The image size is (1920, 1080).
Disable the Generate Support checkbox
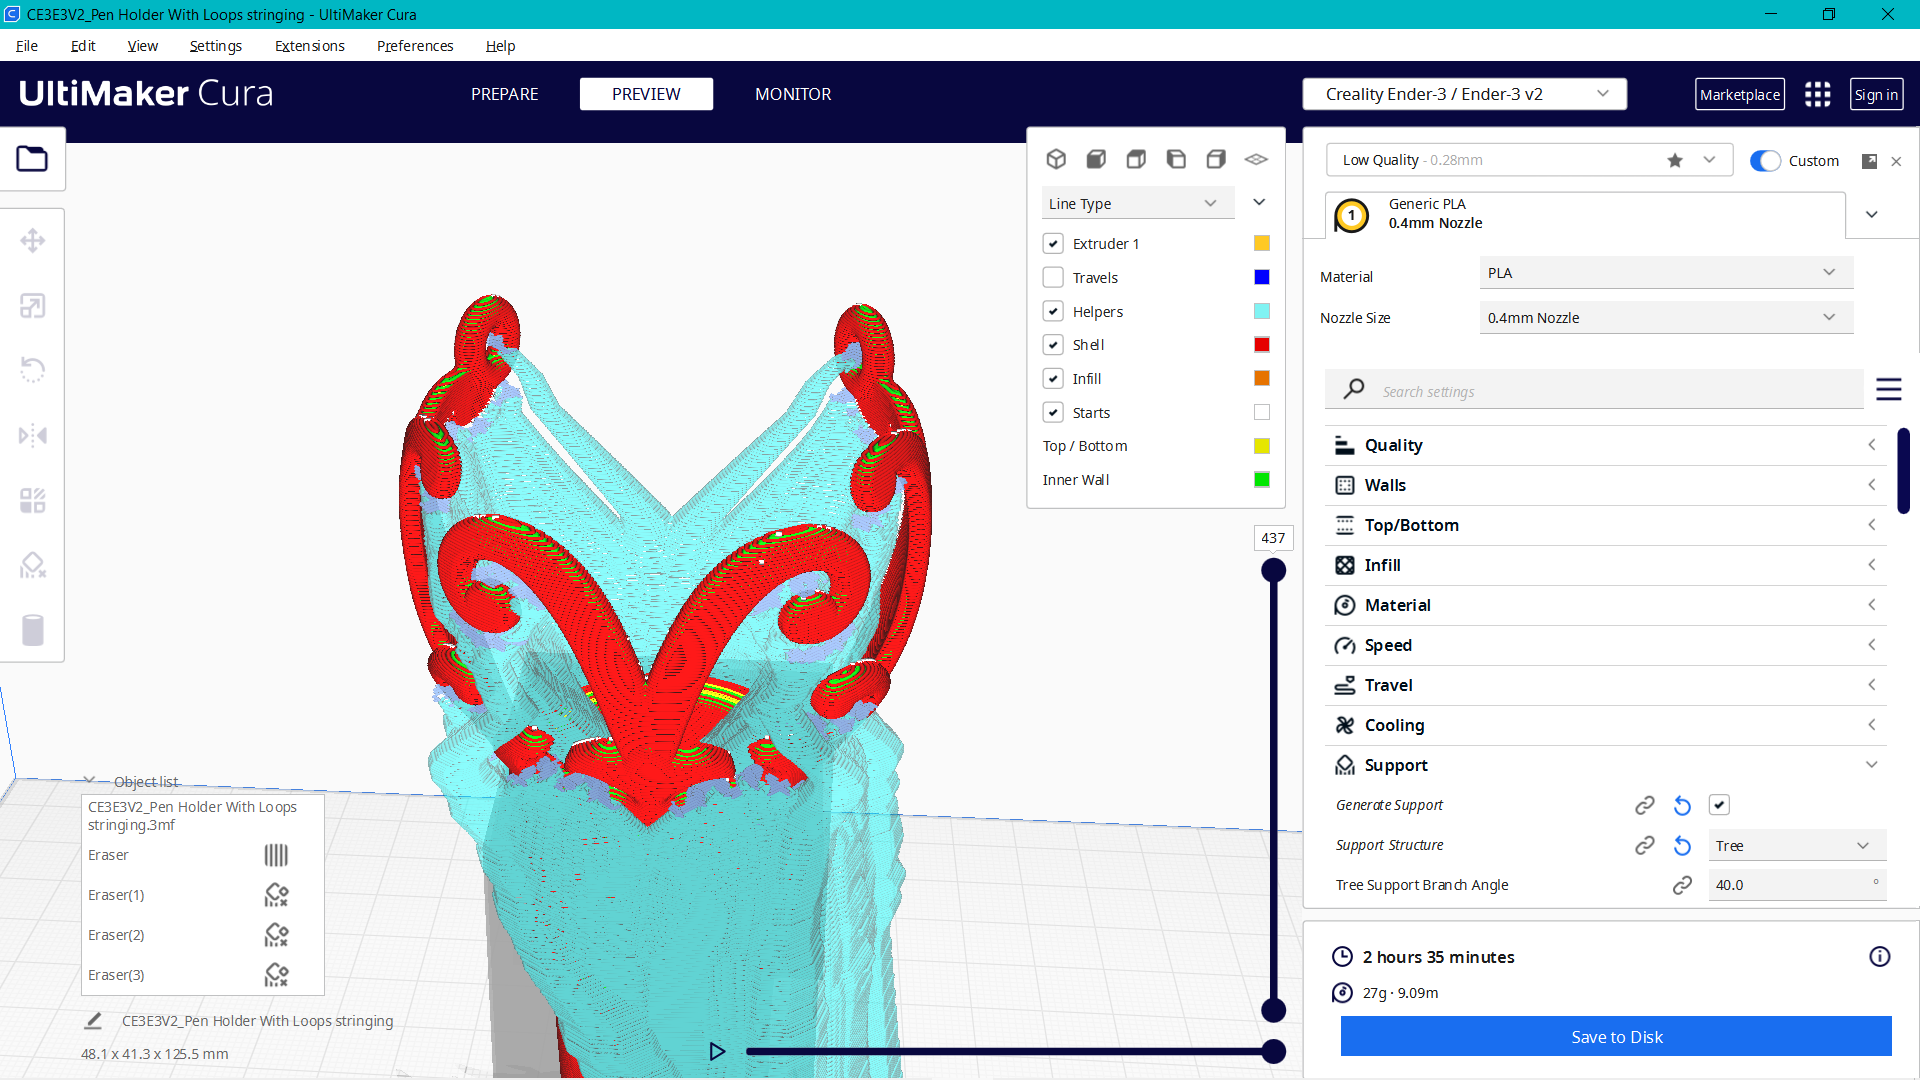(1719, 804)
